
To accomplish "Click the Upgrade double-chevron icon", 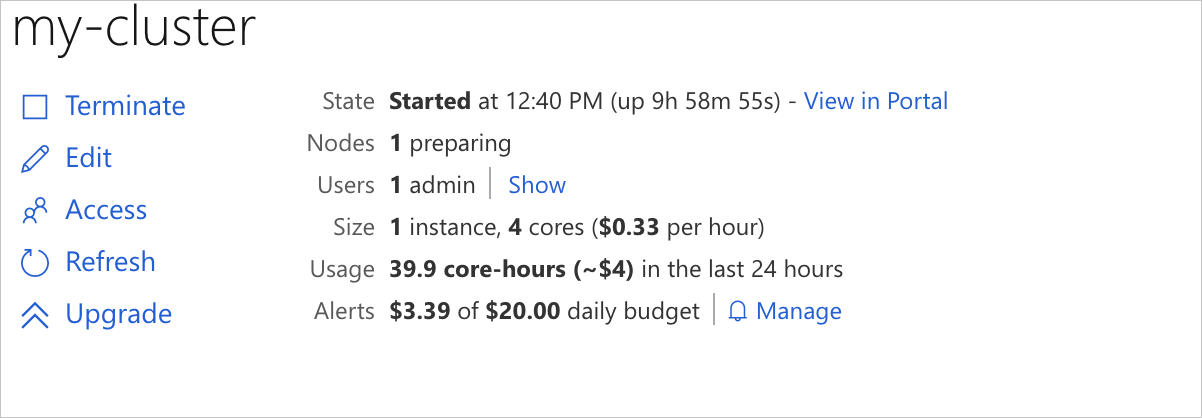I will tap(35, 315).
